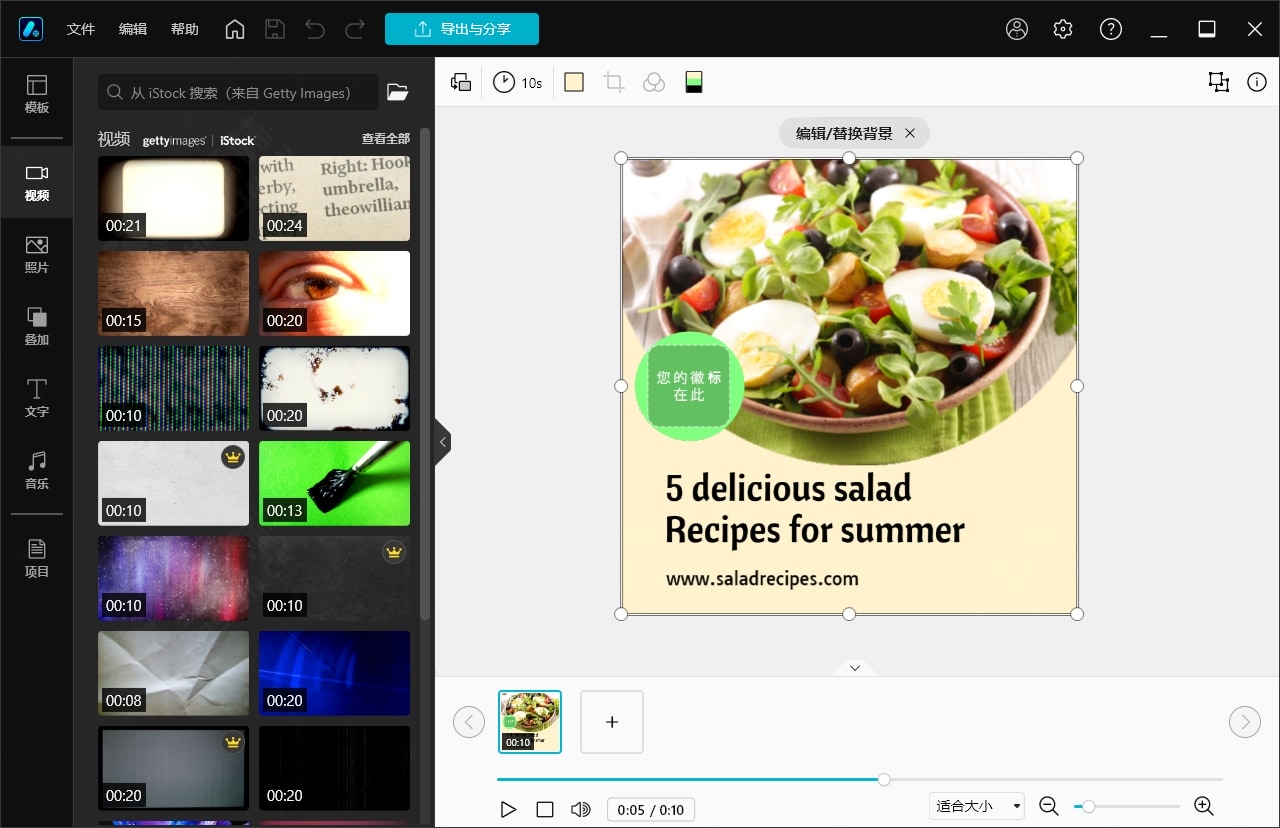Click the zoom slider handle

coord(1088,806)
